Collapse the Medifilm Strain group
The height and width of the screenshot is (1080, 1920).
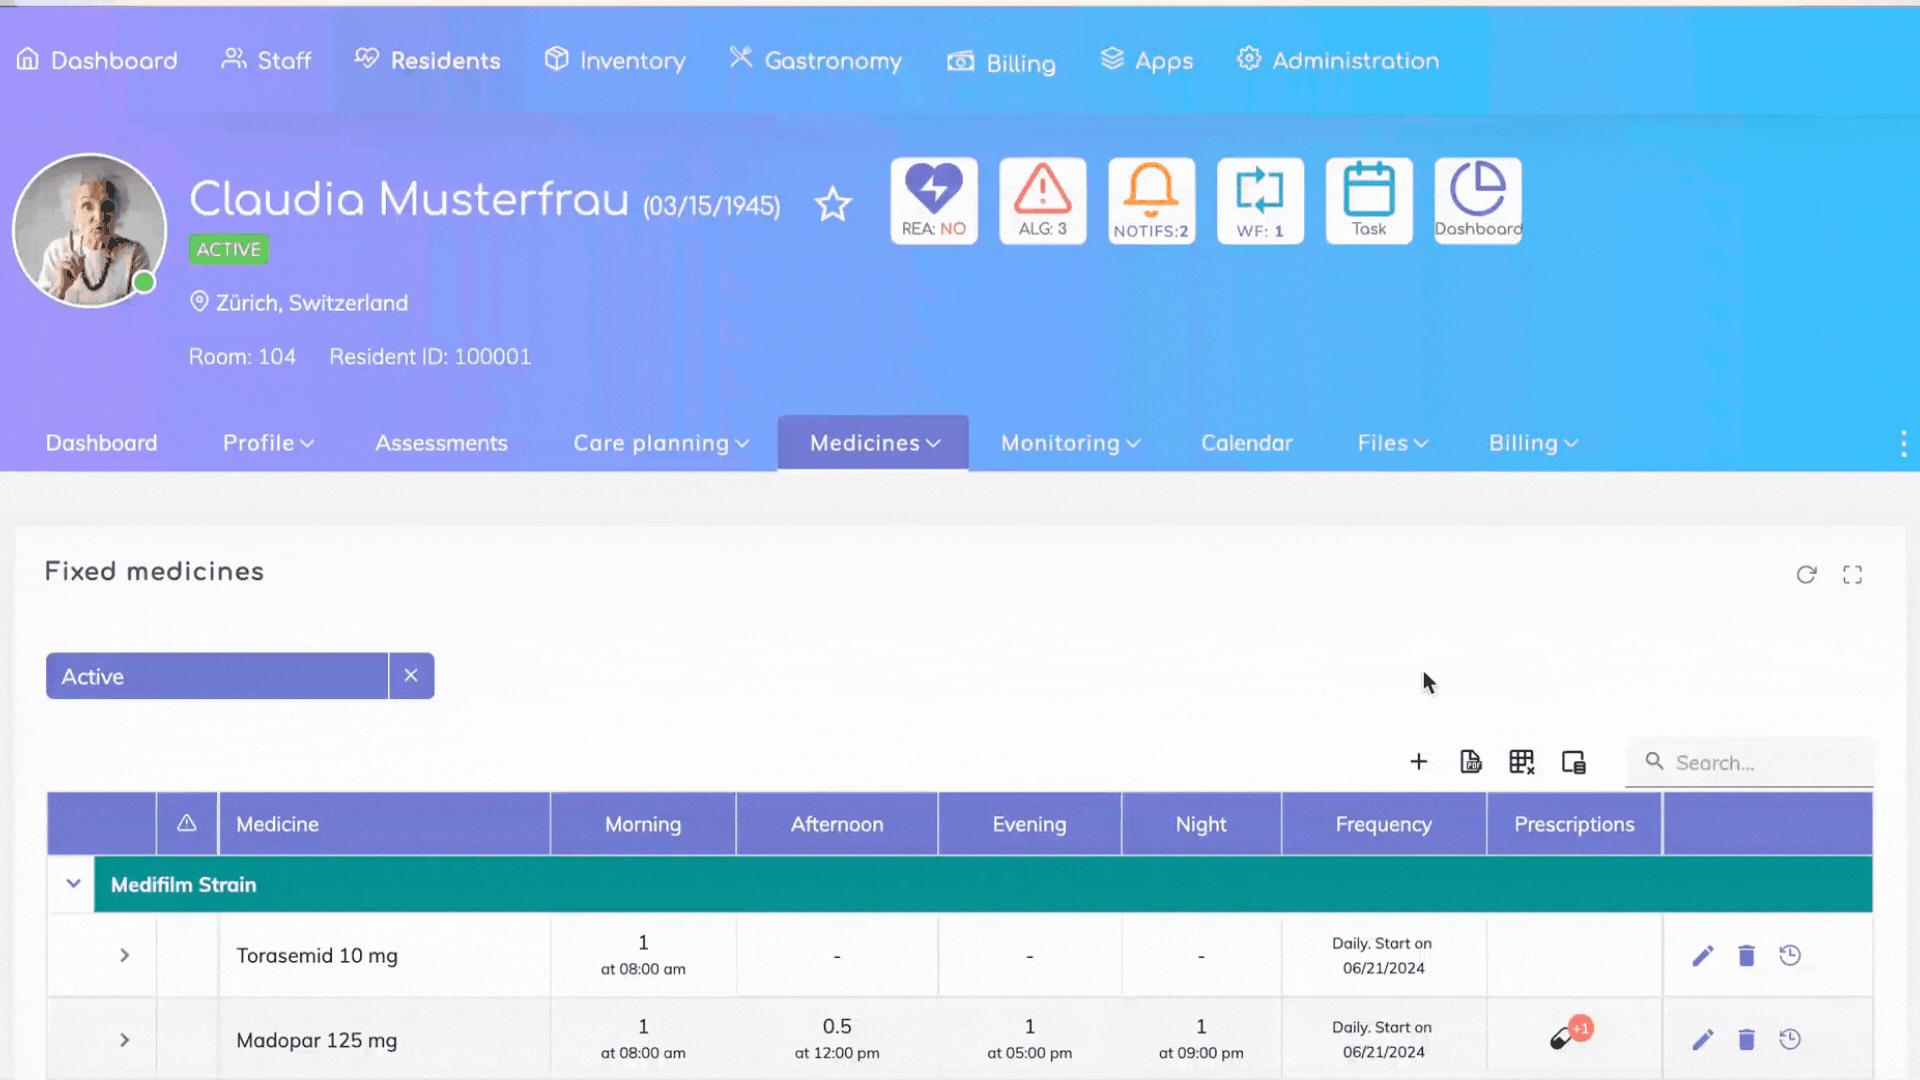click(x=73, y=884)
